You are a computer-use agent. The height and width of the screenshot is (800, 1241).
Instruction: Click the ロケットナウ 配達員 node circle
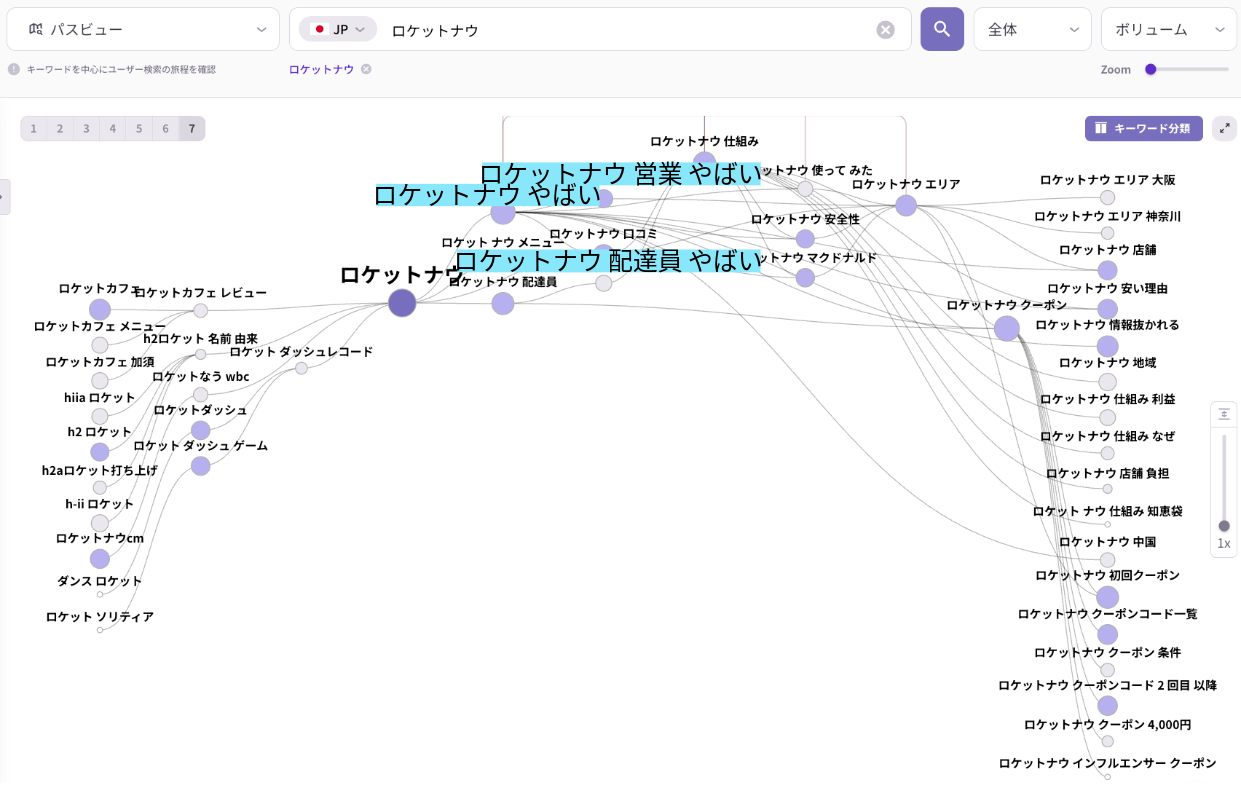503,303
